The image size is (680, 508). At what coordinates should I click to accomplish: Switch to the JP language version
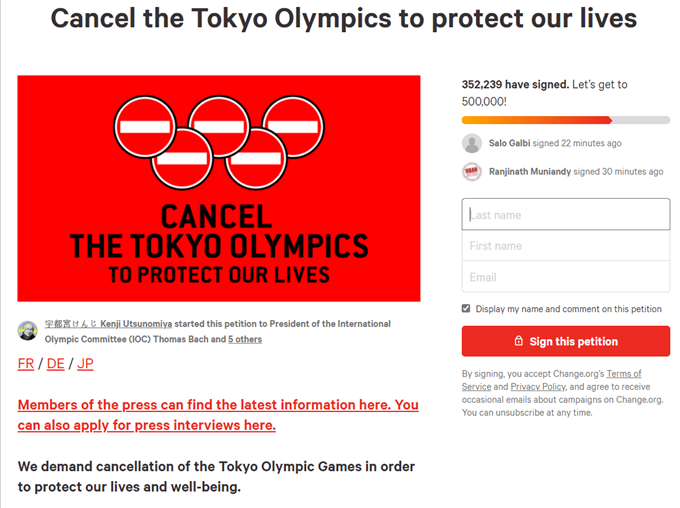[85, 364]
